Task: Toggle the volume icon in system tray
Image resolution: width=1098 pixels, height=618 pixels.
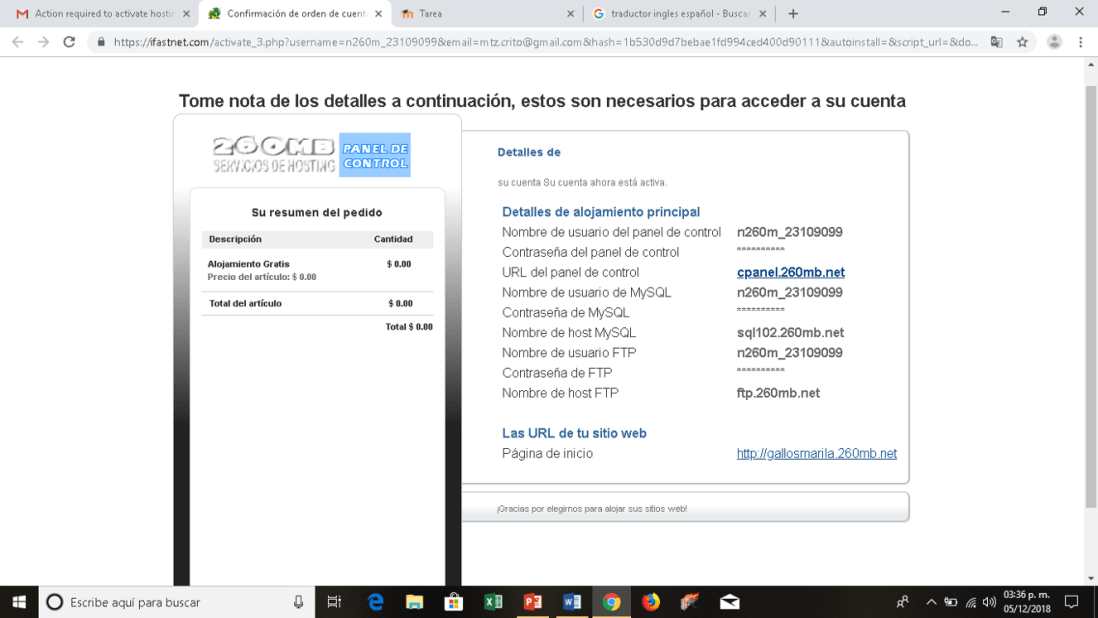Action: pyautogui.click(x=988, y=601)
